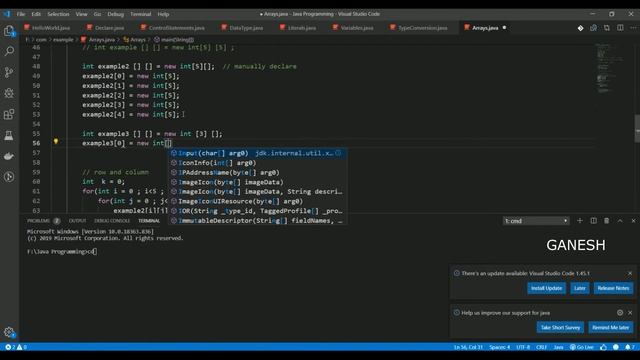The height and width of the screenshot is (360, 640).
Task: Switch to the OUTPUT panel tab
Action: click(x=77, y=221)
